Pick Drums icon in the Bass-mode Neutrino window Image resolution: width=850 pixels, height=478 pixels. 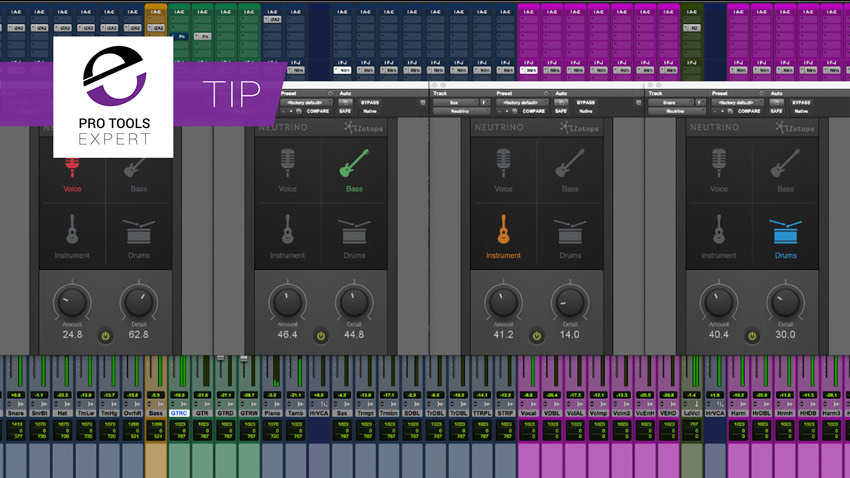(354, 231)
